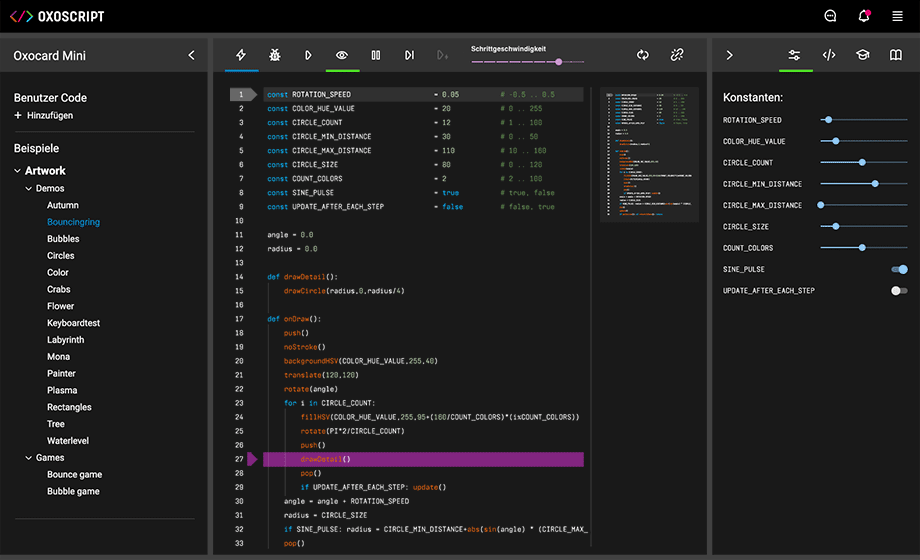Collapse the Artwork tree section
The height and width of the screenshot is (560, 920).
click(18, 171)
